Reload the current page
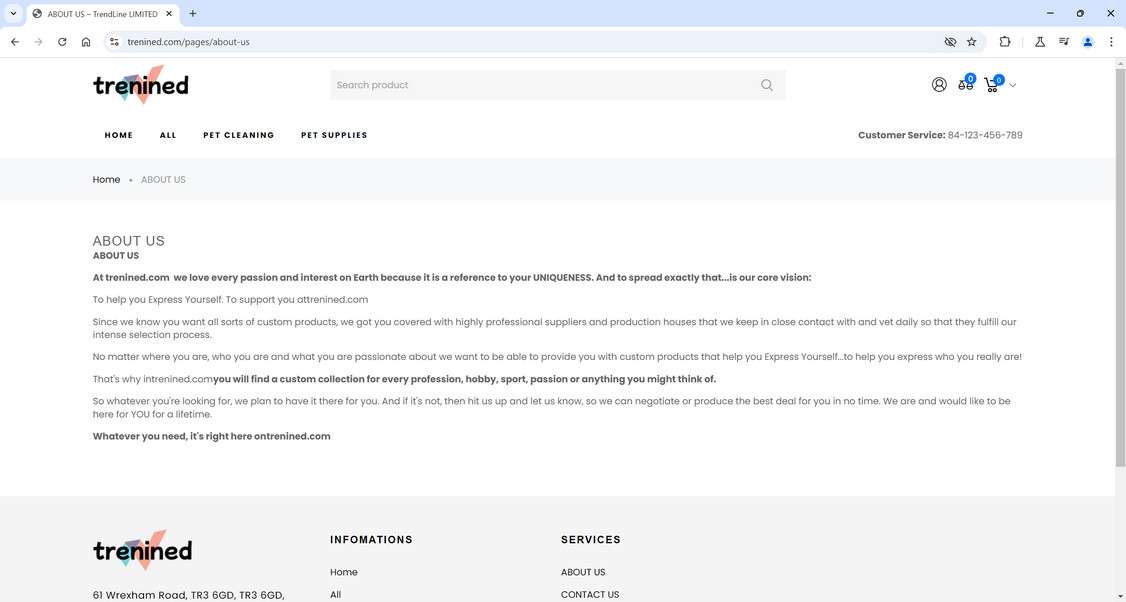This screenshot has height=602, width=1126. click(x=62, y=42)
